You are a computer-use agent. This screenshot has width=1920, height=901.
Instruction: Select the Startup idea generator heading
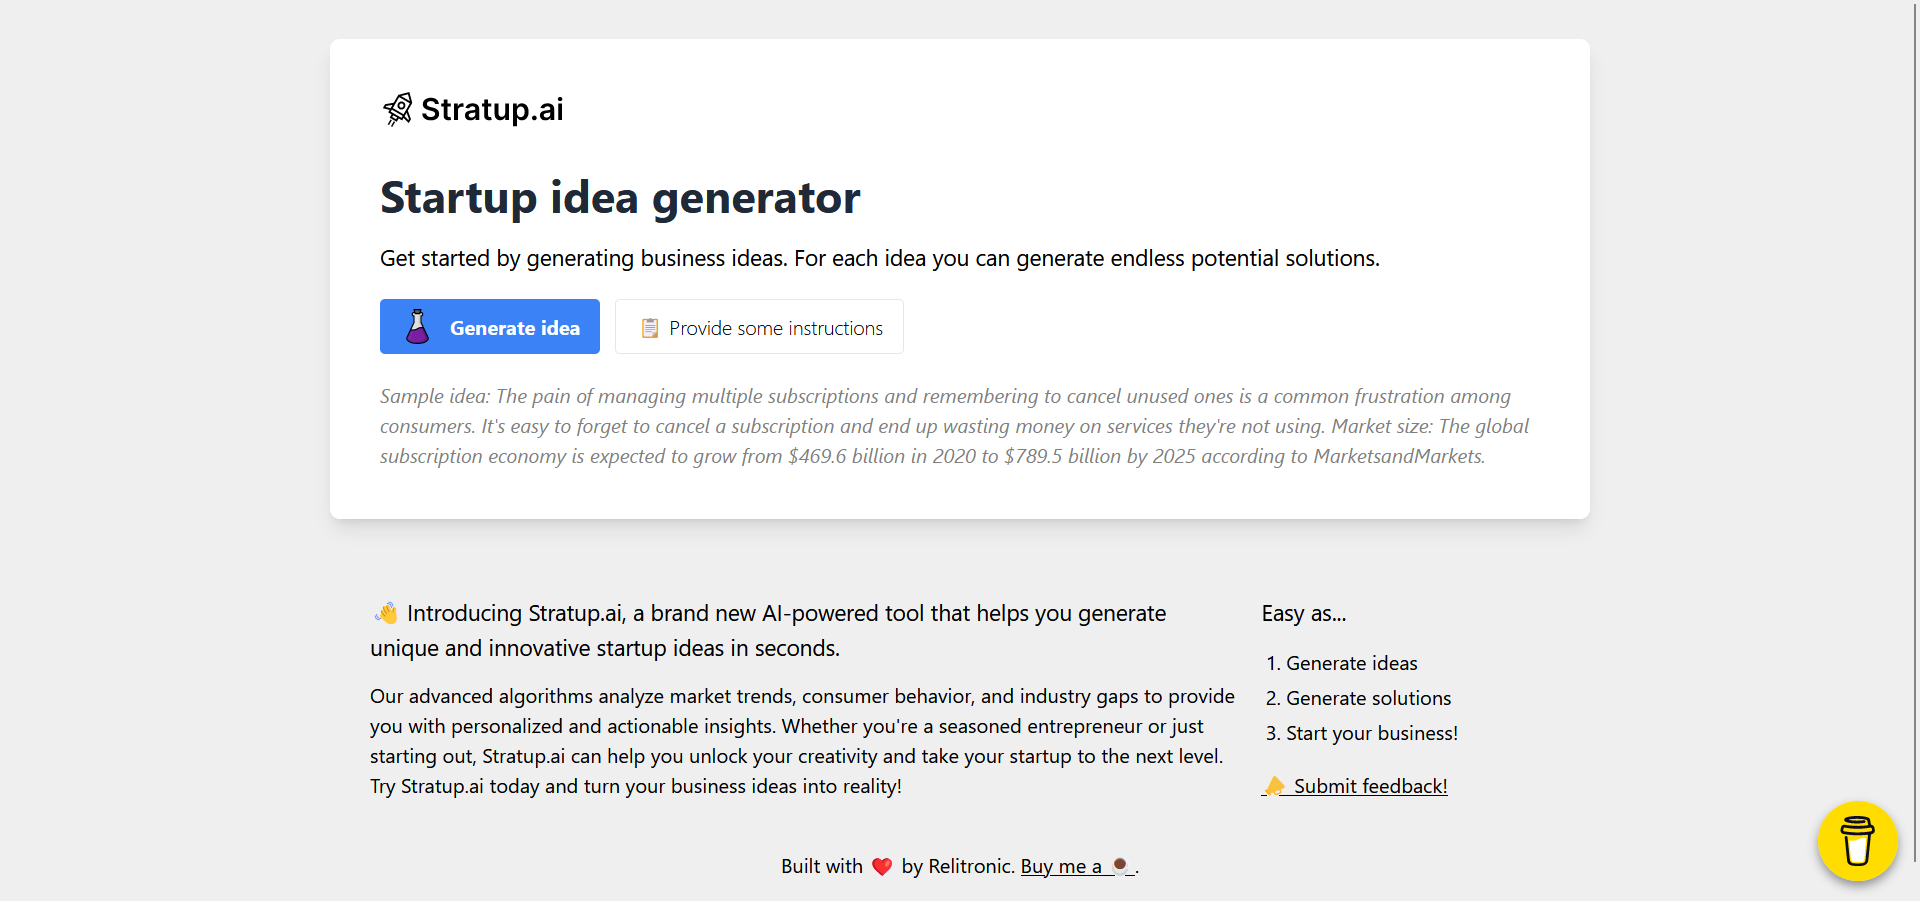pos(620,198)
